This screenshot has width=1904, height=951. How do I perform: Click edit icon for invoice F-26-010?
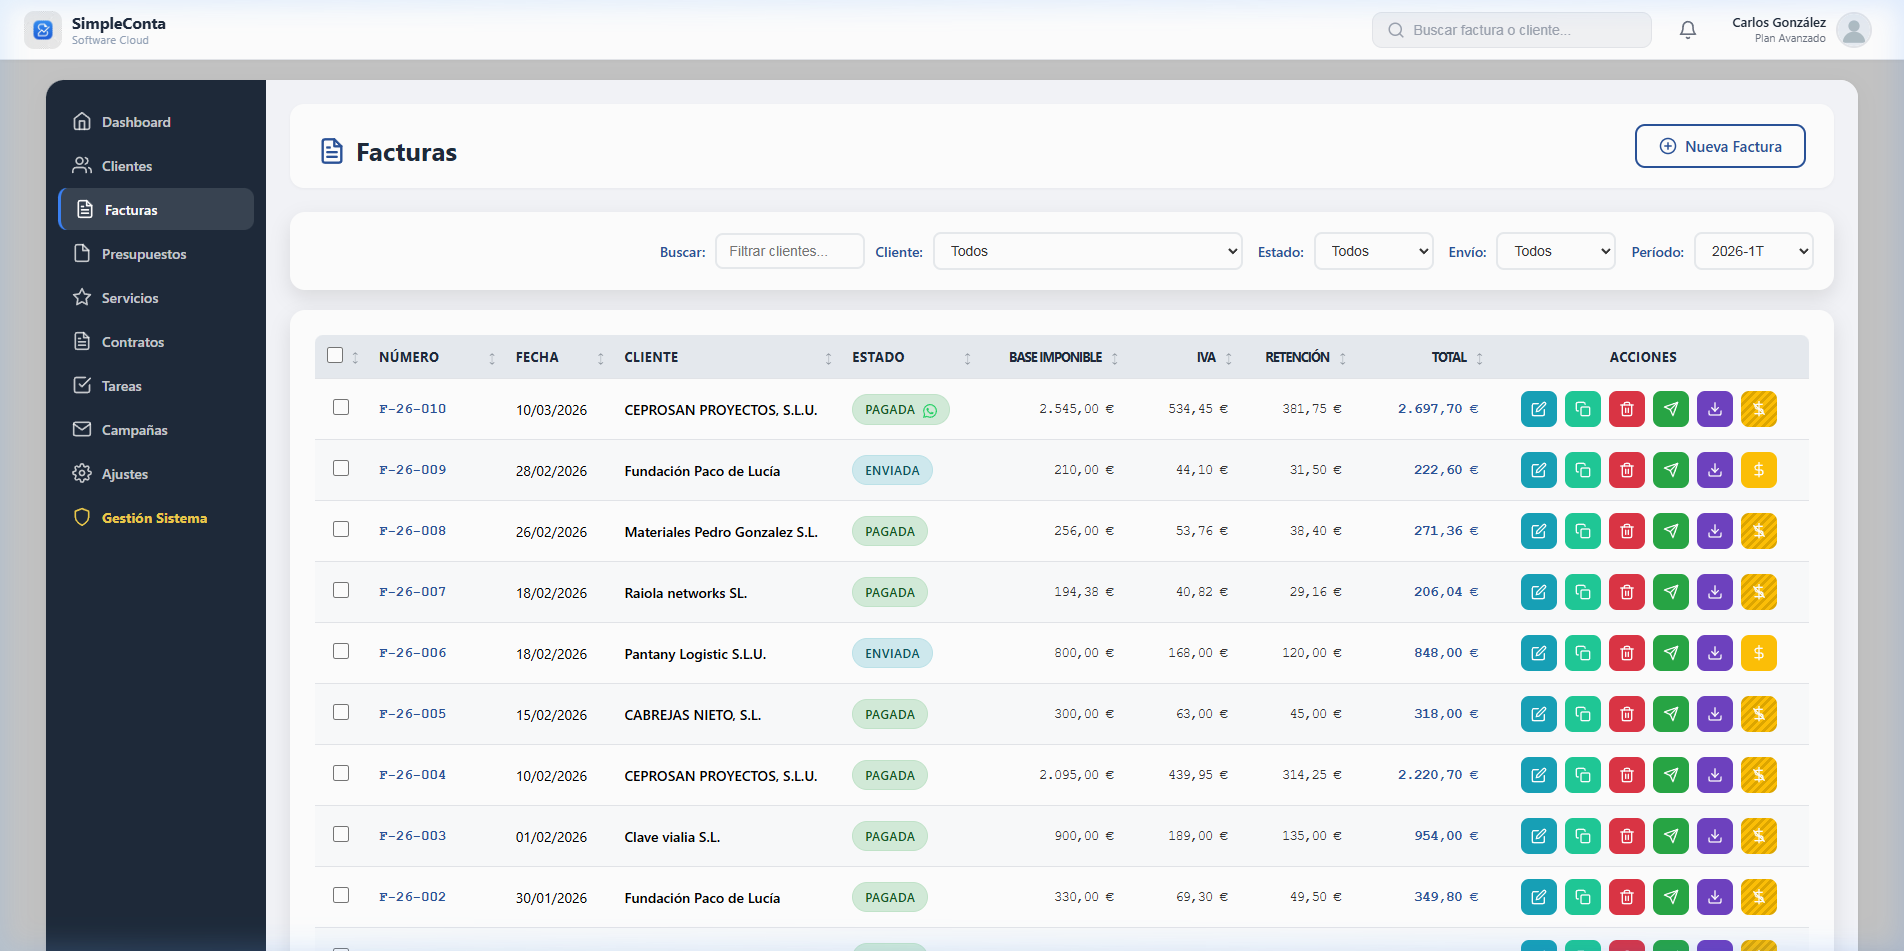click(x=1538, y=409)
